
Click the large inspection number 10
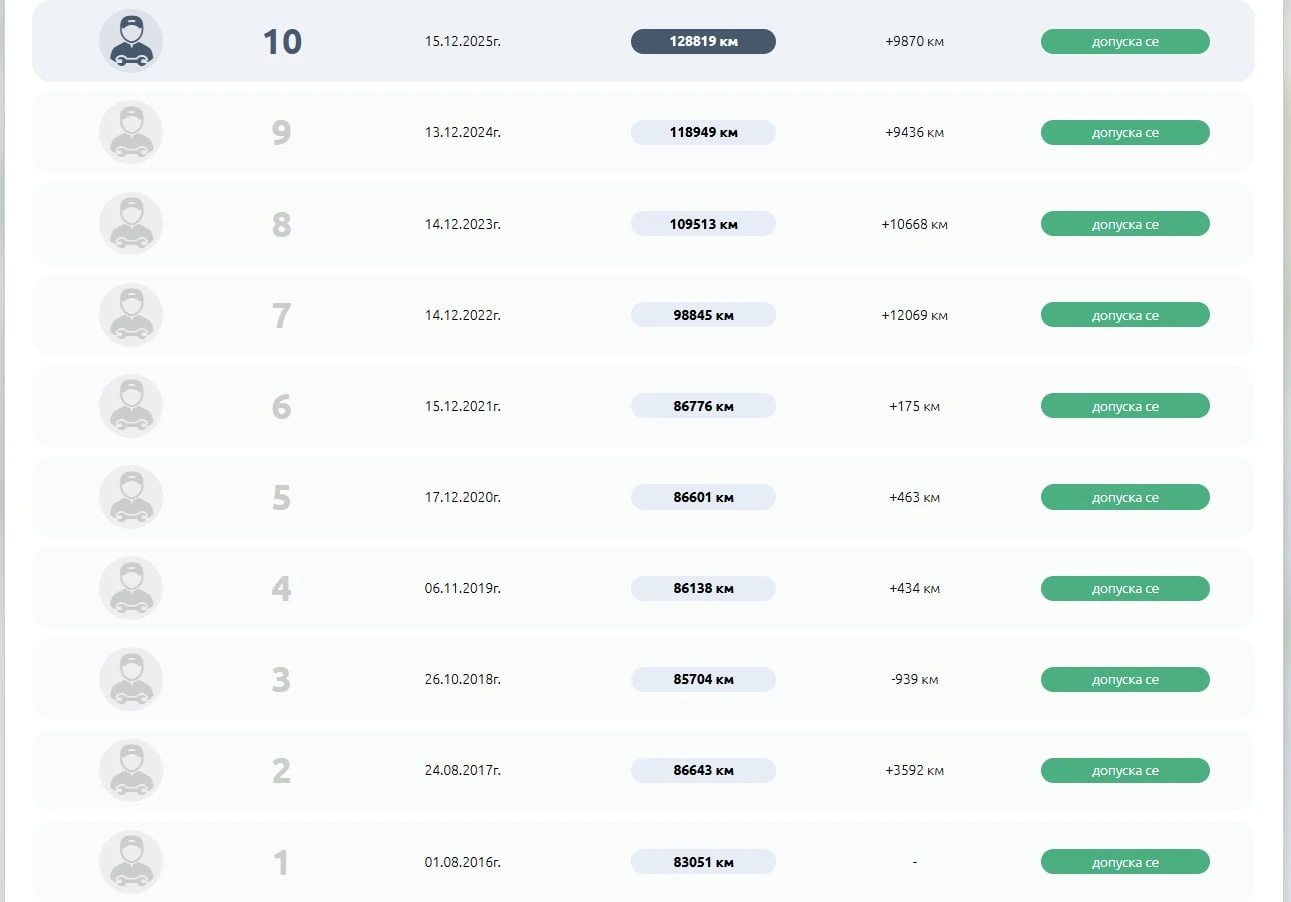282,42
